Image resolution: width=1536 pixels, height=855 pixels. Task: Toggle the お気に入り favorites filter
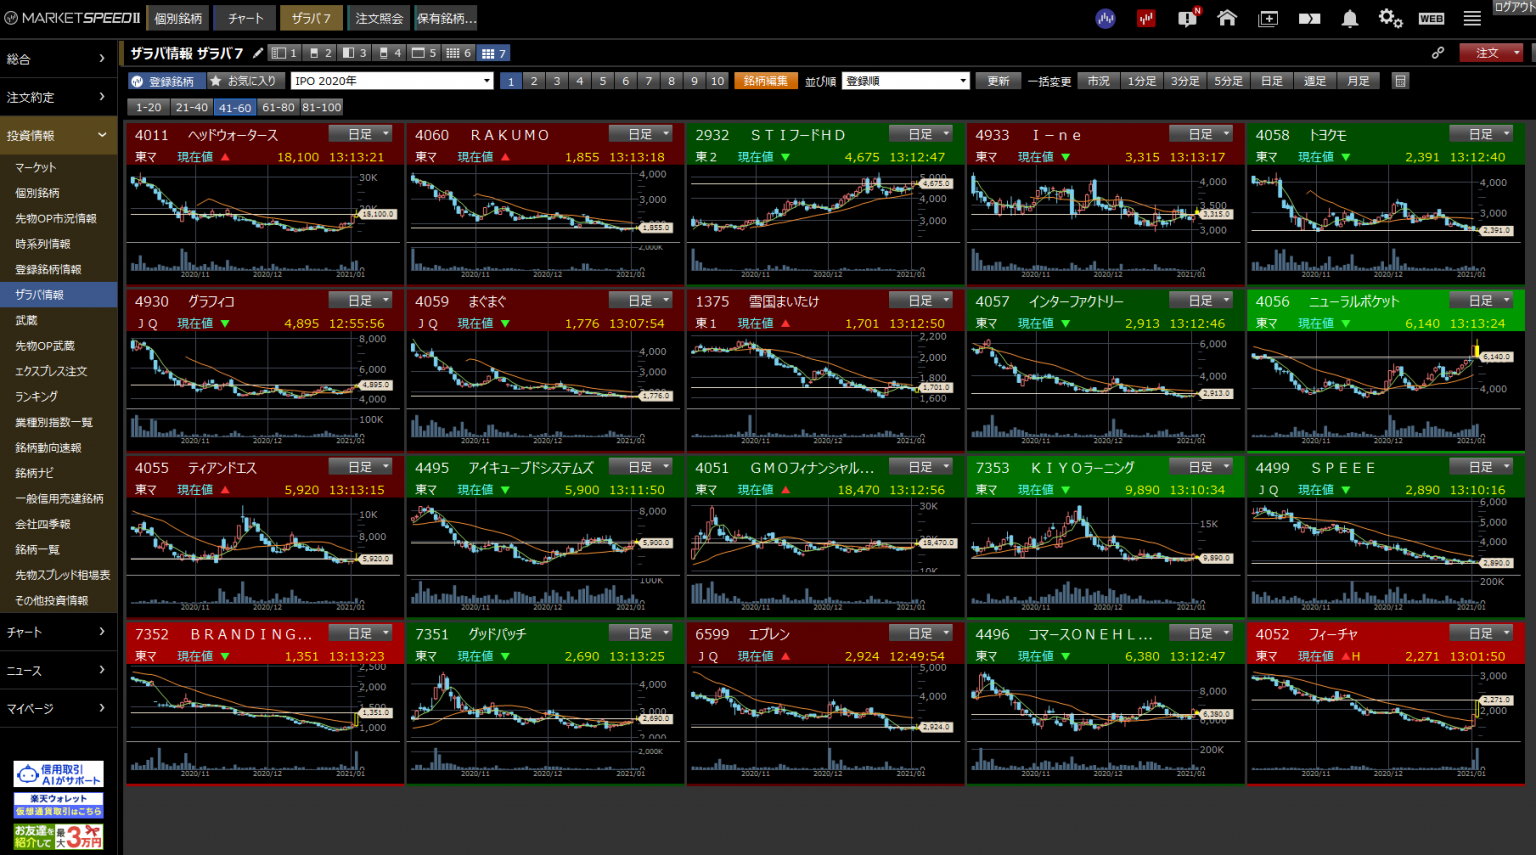click(x=243, y=81)
